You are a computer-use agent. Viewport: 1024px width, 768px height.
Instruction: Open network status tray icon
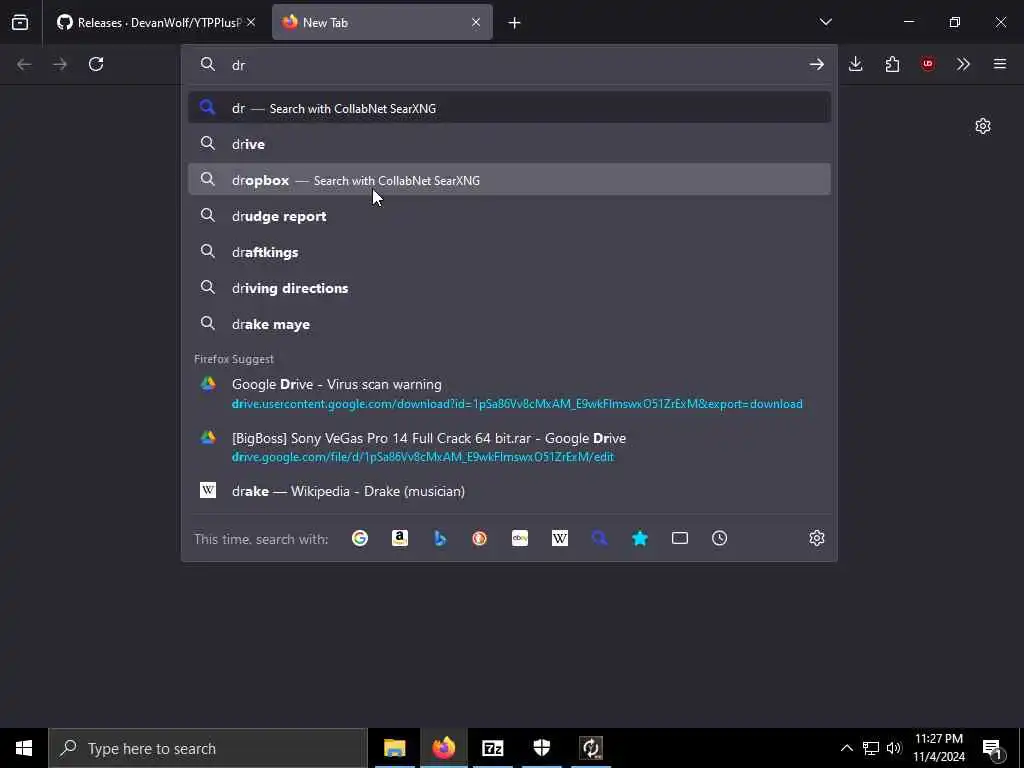pos(871,748)
